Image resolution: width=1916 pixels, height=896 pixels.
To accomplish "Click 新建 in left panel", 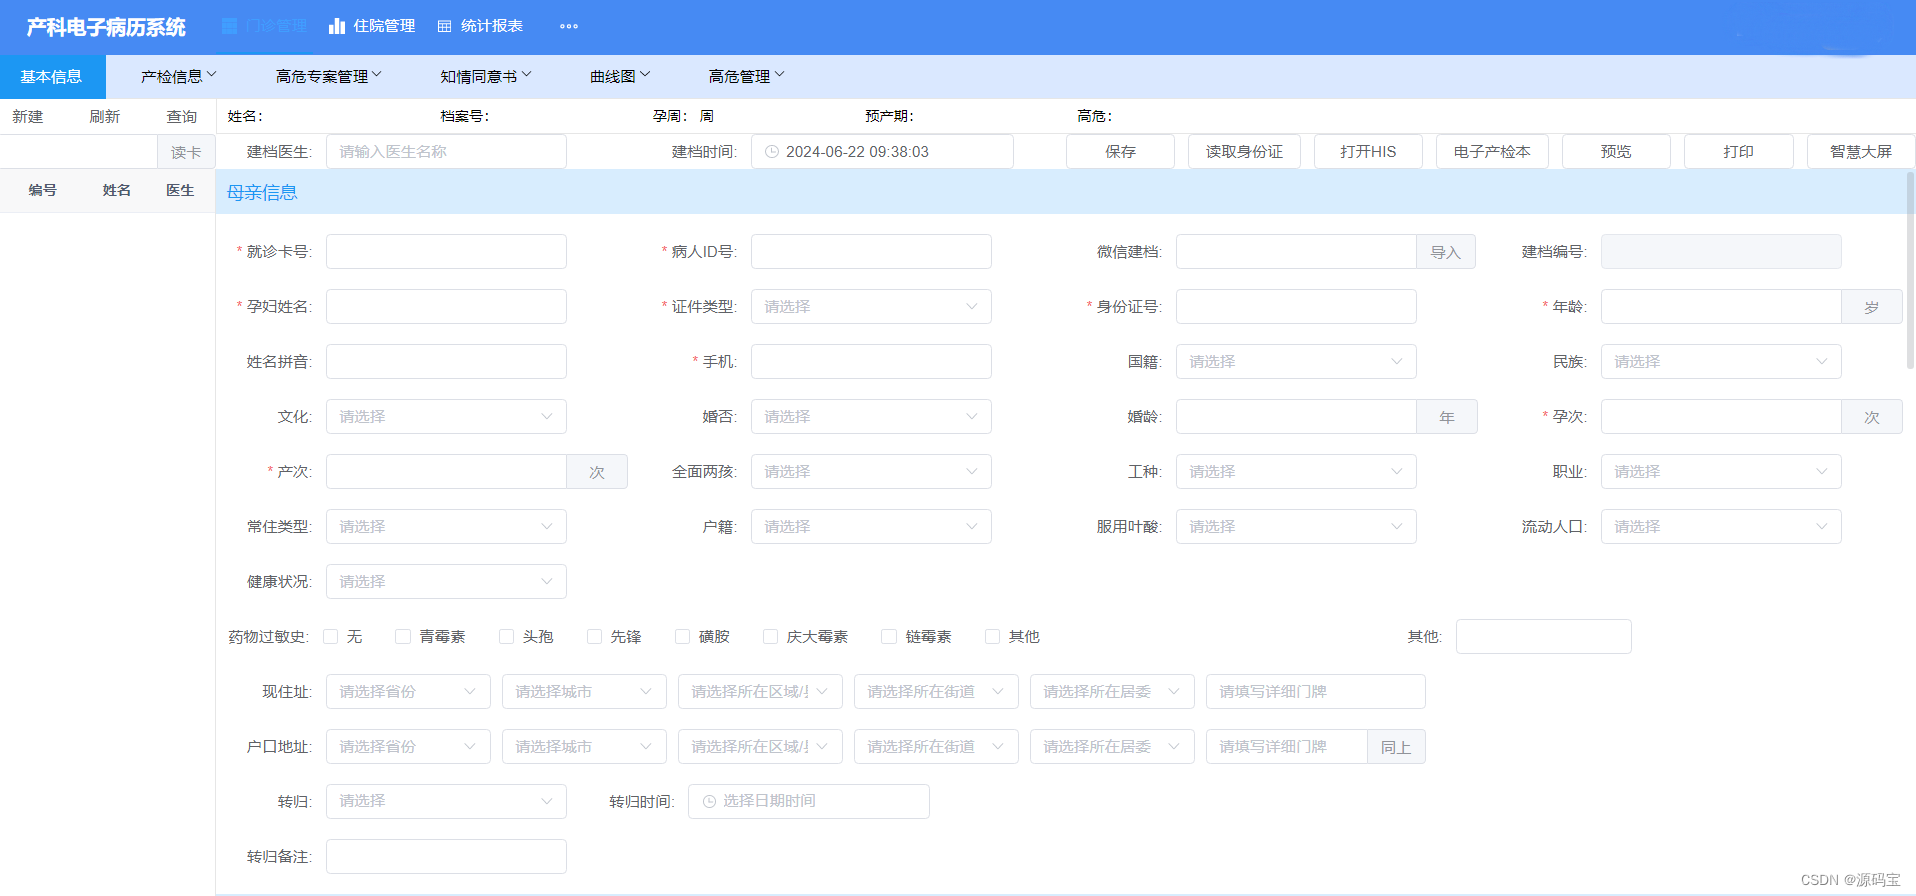I will click(x=28, y=117).
